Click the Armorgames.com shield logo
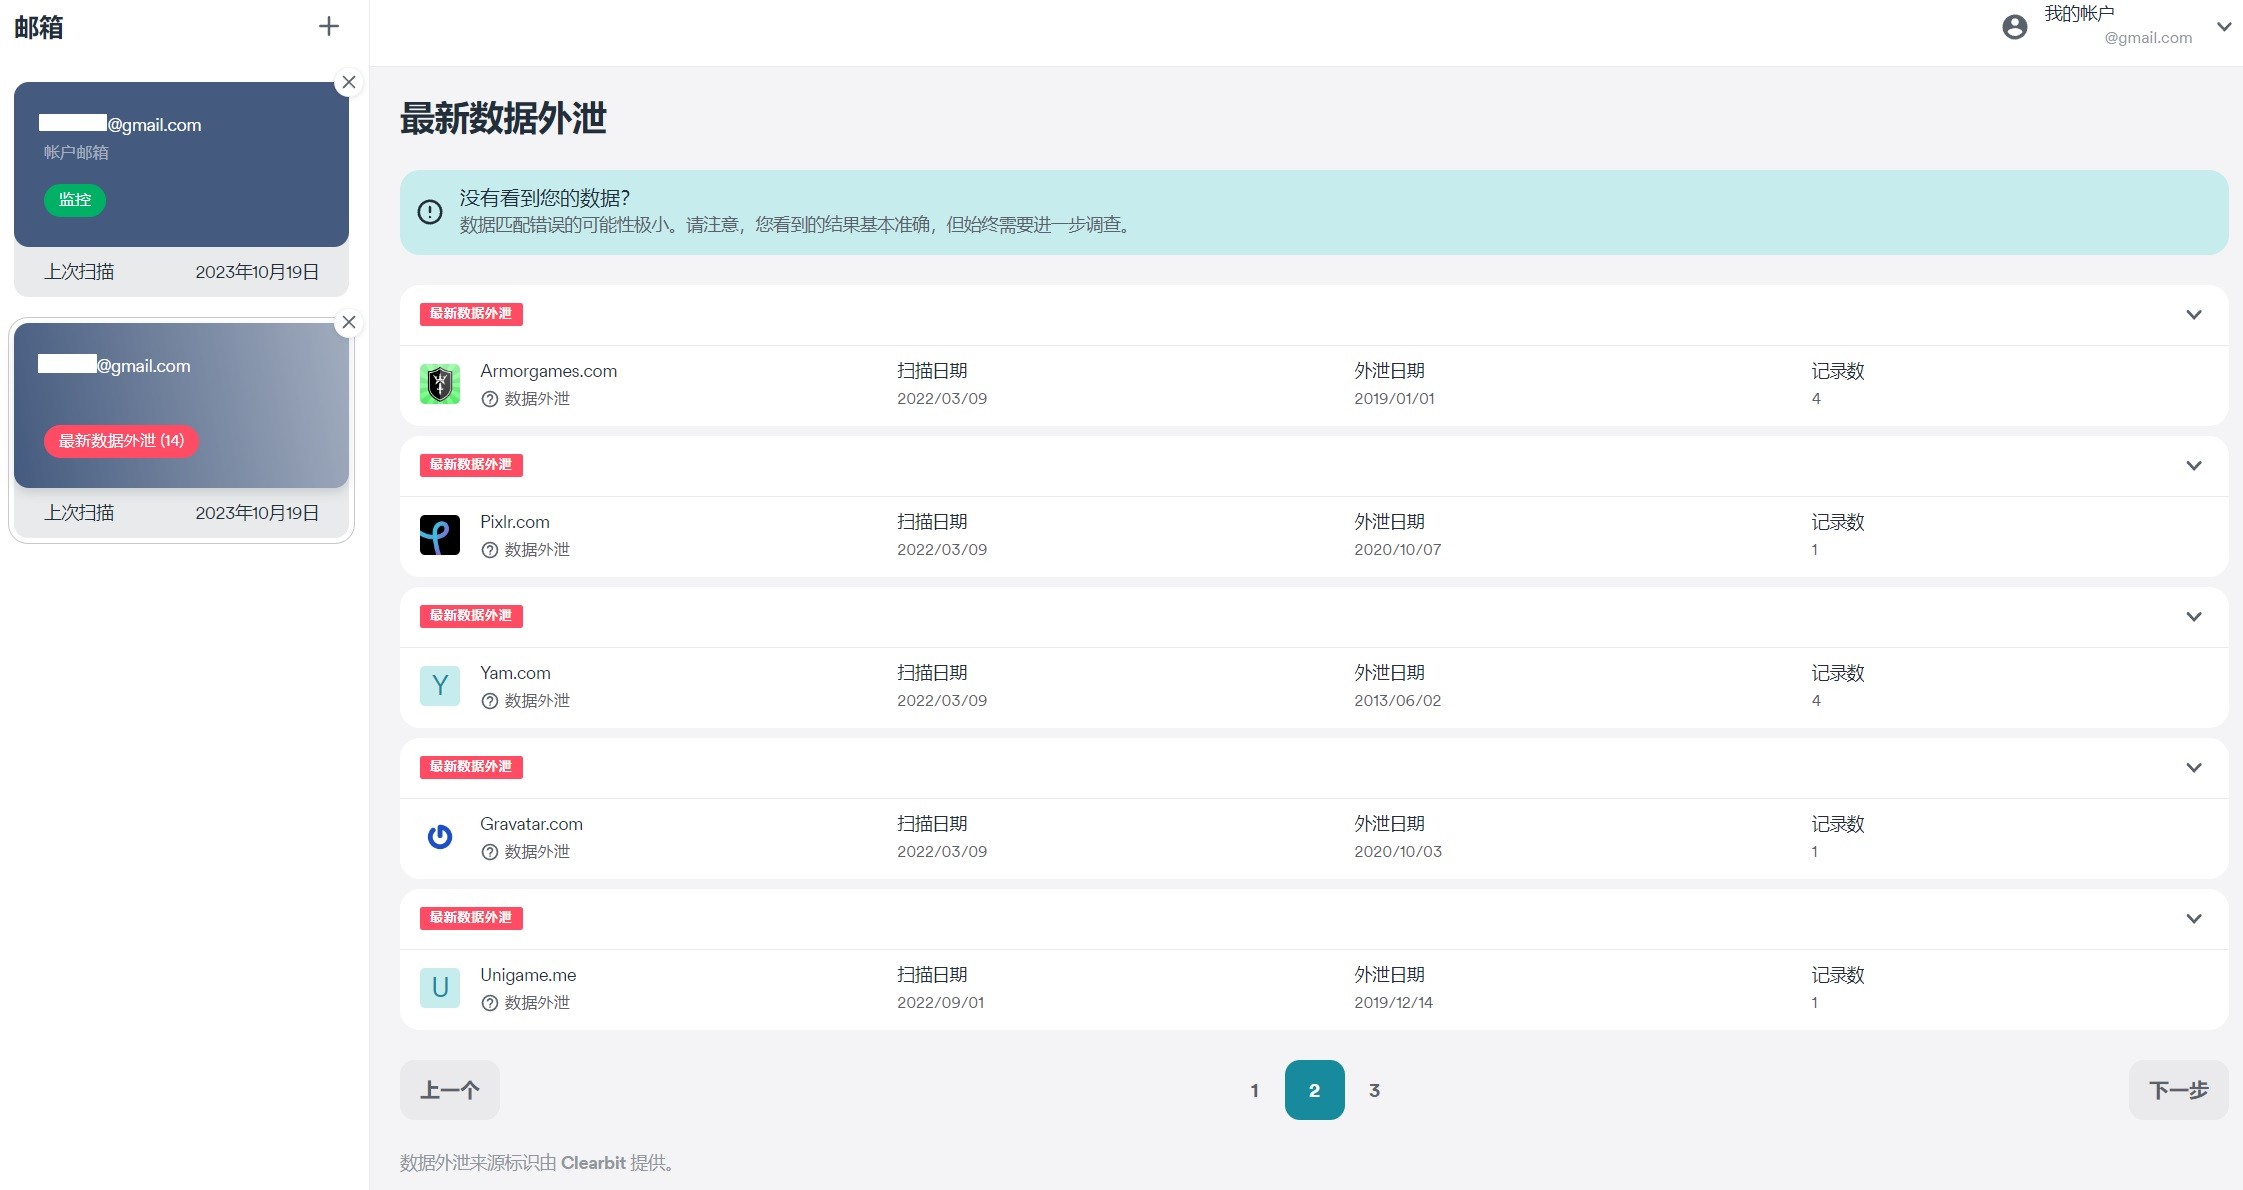Image resolution: width=2243 pixels, height=1190 pixels. pyautogui.click(x=439, y=384)
